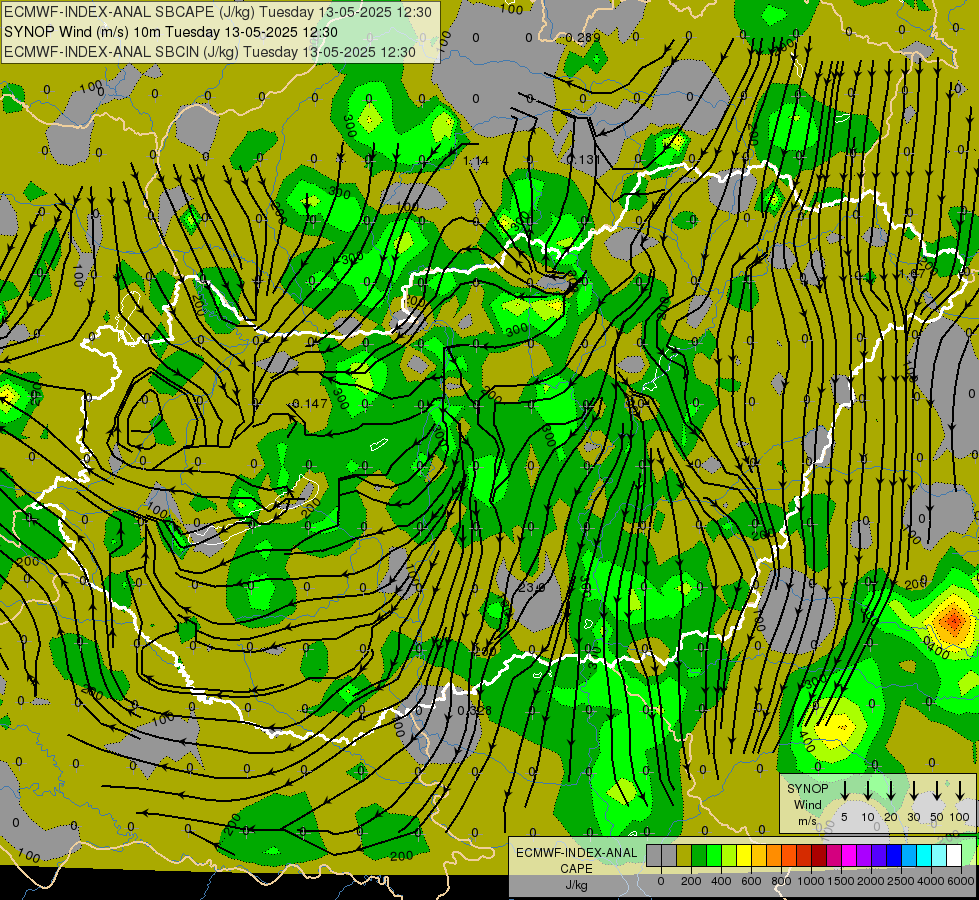Select the yellow CAPE swatch before 600
The height and width of the screenshot is (900, 979).
pos(744,856)
